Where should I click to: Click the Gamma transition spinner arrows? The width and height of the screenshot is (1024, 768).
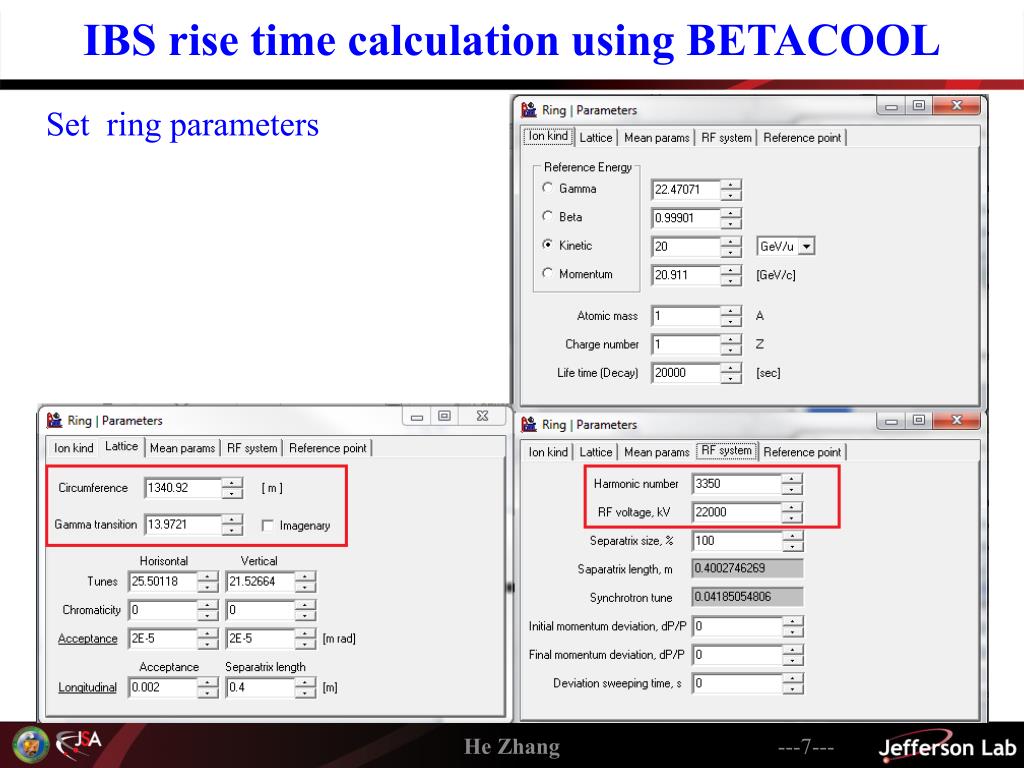(x=232, y=524)
